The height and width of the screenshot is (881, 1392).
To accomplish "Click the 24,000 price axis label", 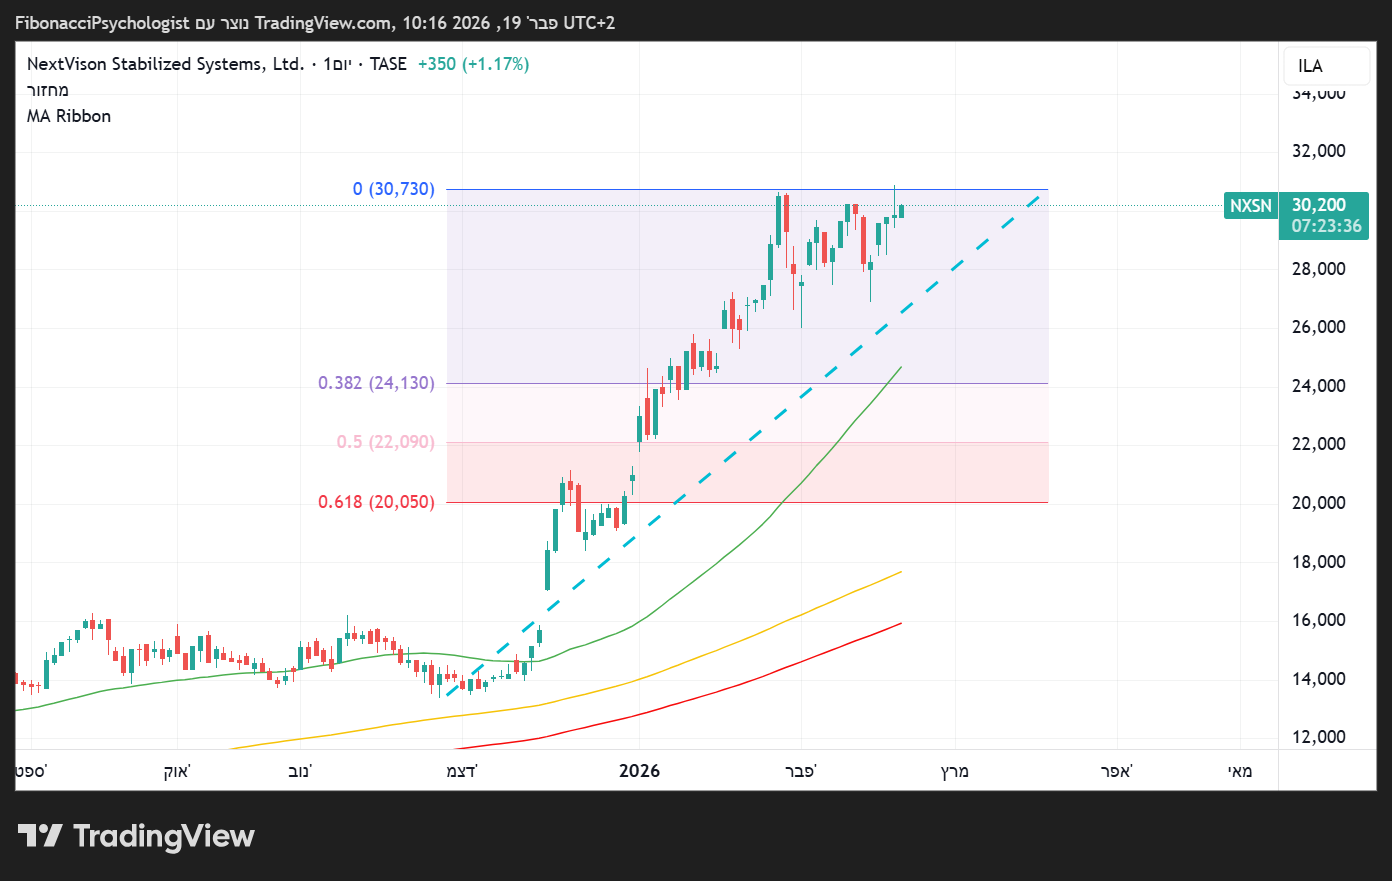I will click(1319, 385).
